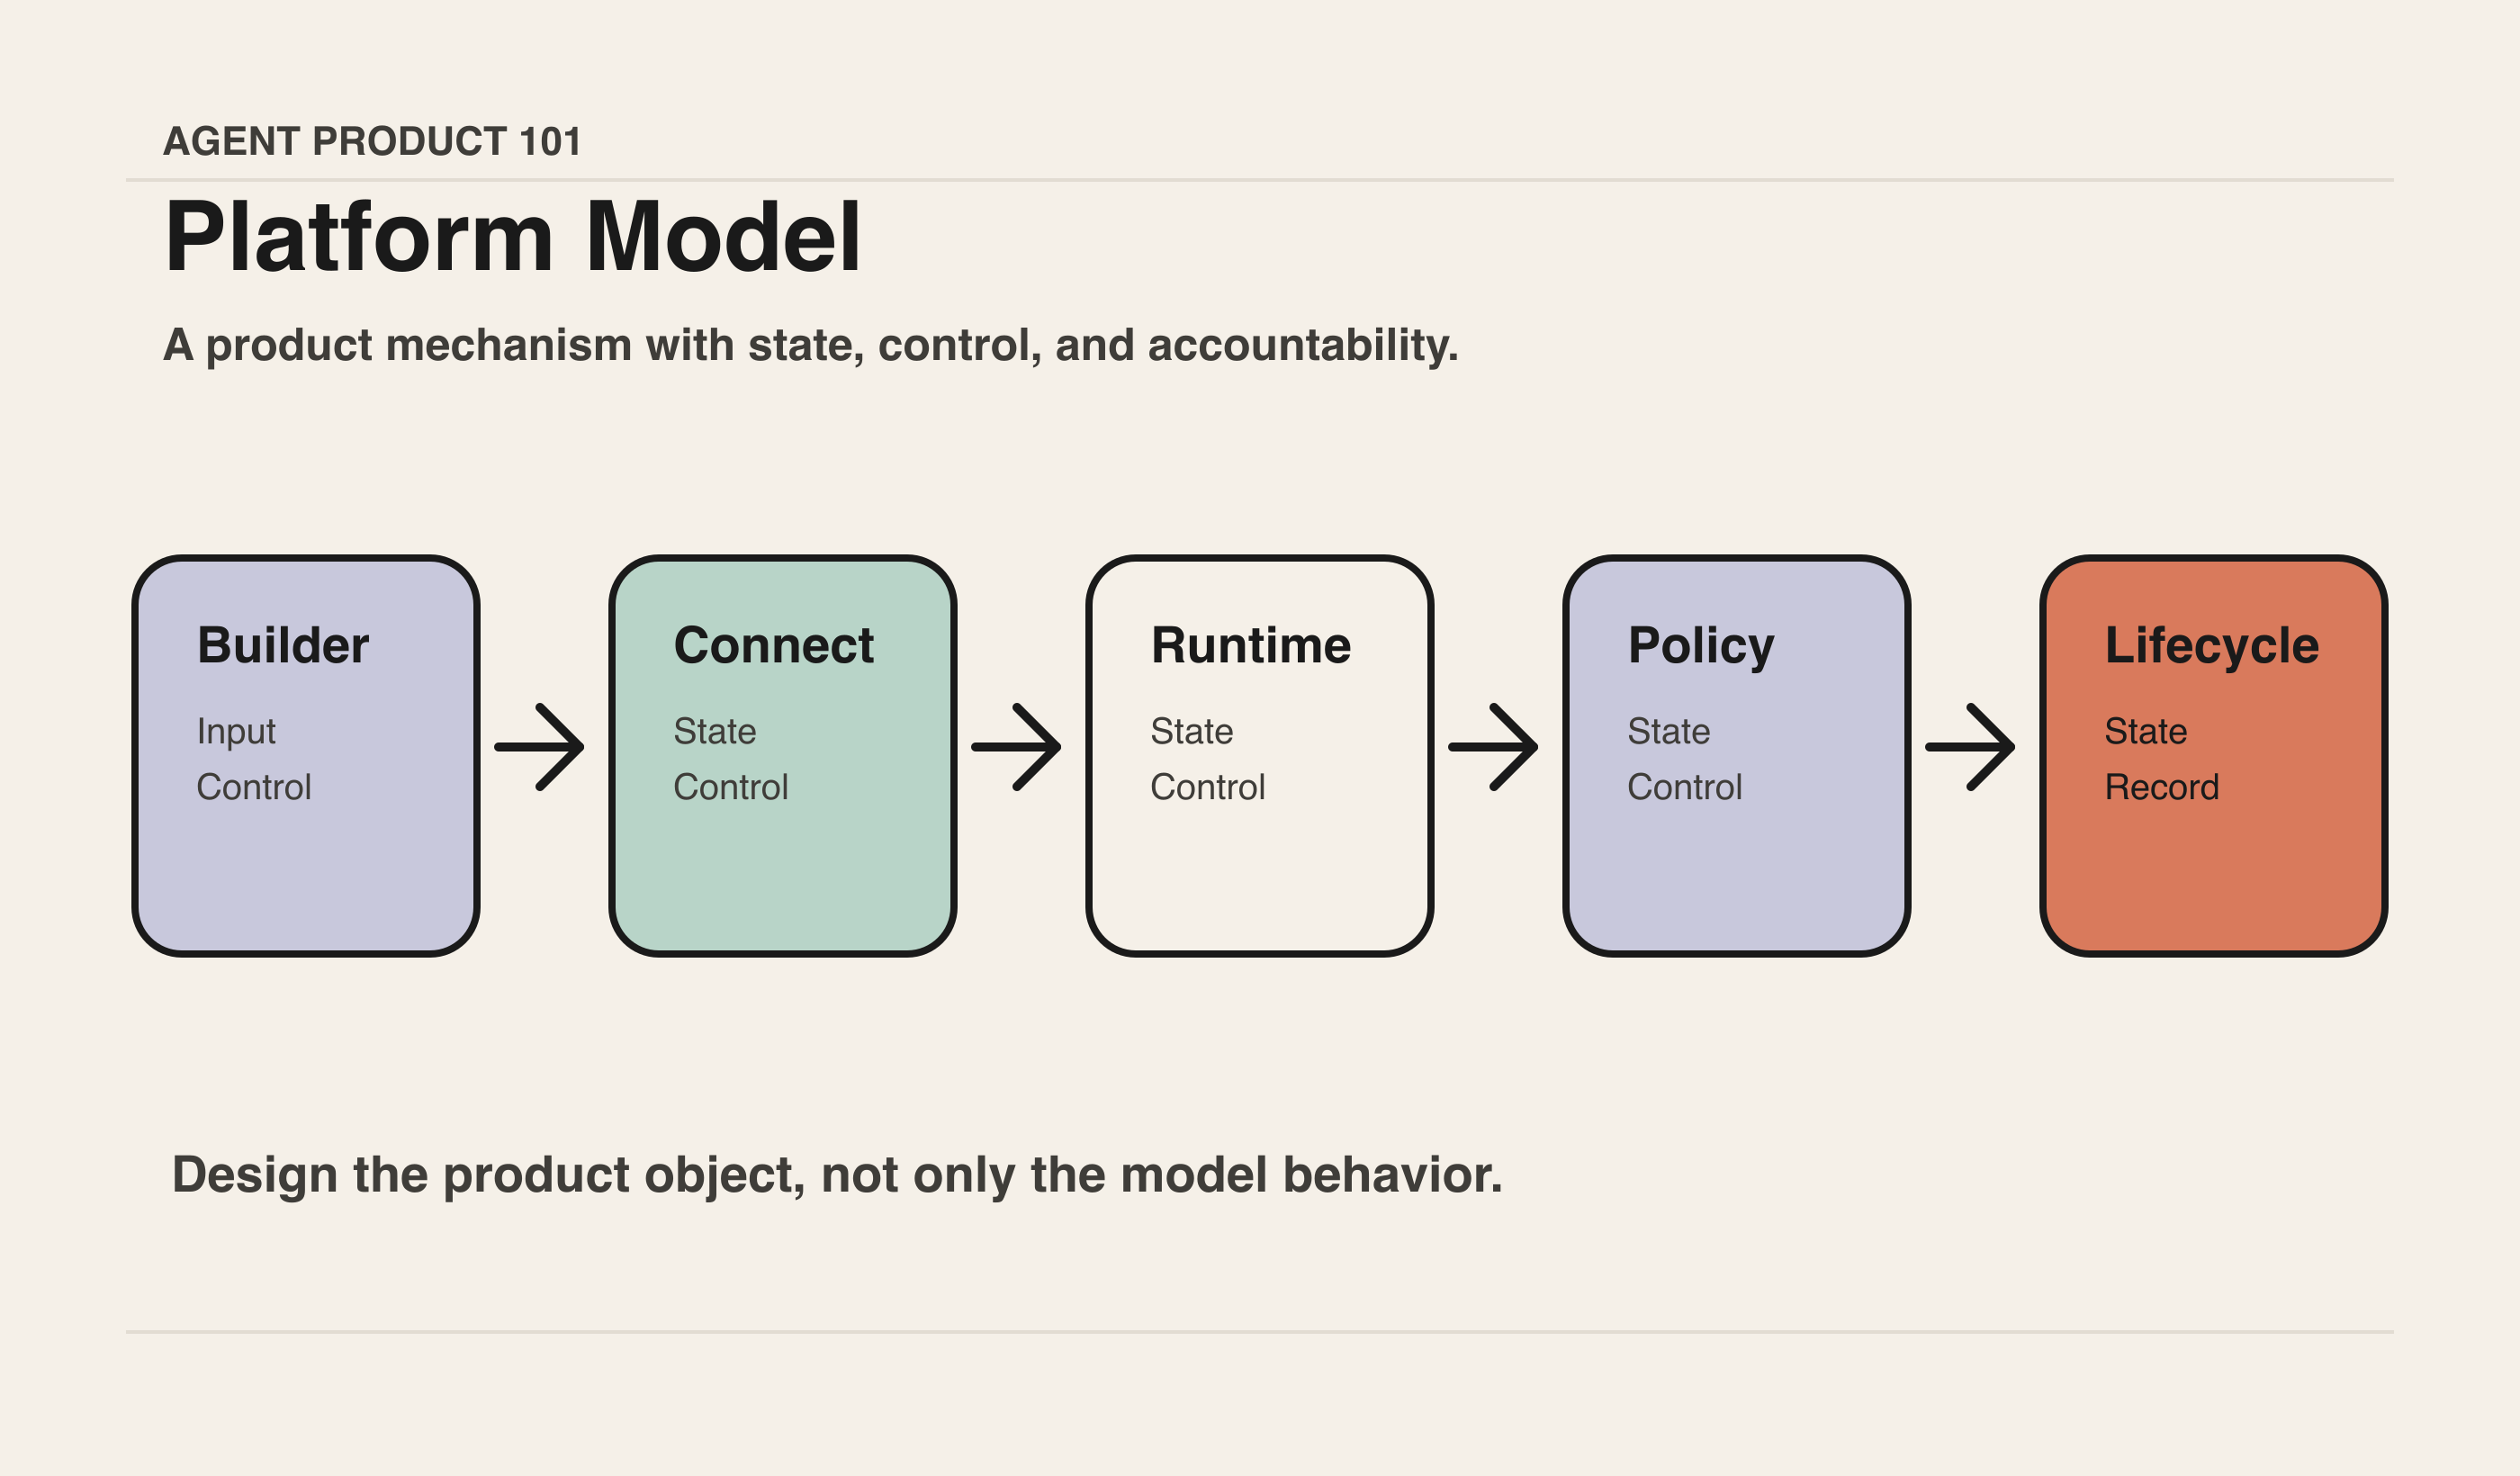The width and height of the screenshot is (2520, 1476).
Task: Click the AGENT PRODUCT 101 header text
Action: coord(372,141)
